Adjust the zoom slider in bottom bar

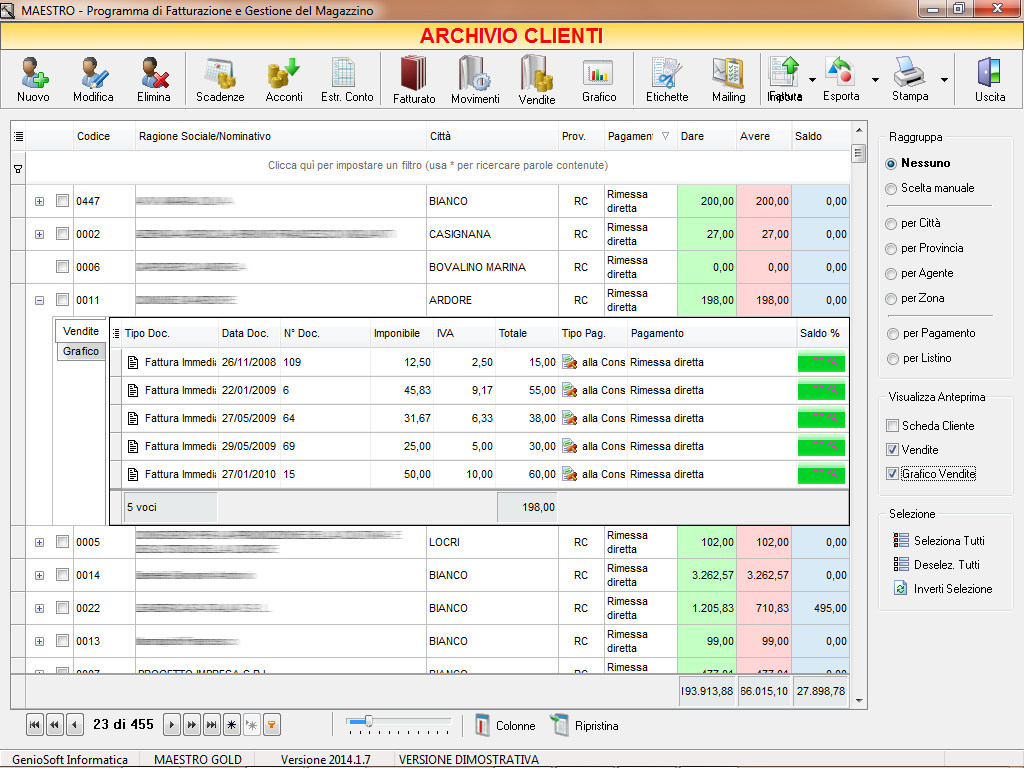(369, 721)
